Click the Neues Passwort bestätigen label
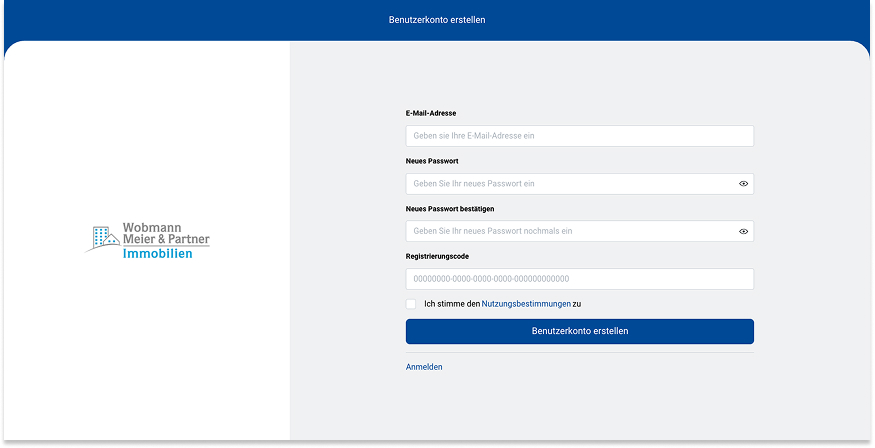 click(x=450, y=209)
